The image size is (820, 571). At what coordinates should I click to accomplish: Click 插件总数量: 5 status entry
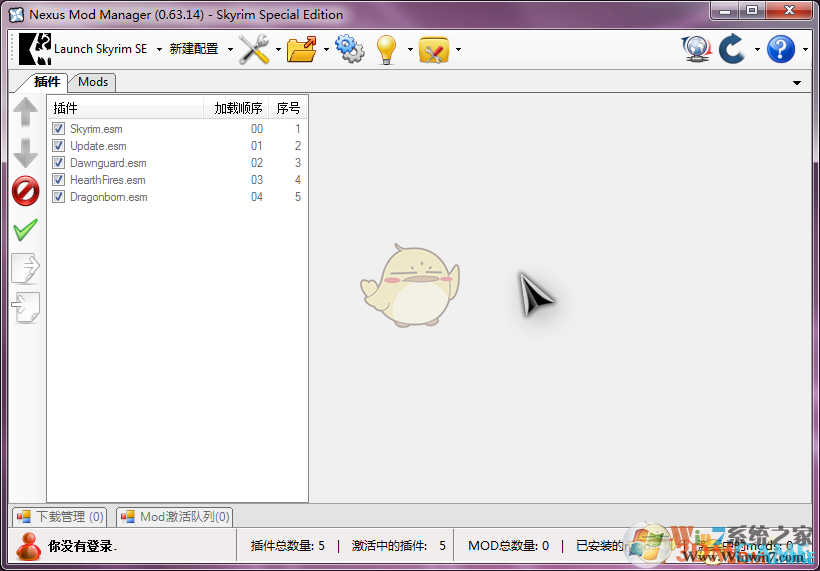[x=288, y=546]
